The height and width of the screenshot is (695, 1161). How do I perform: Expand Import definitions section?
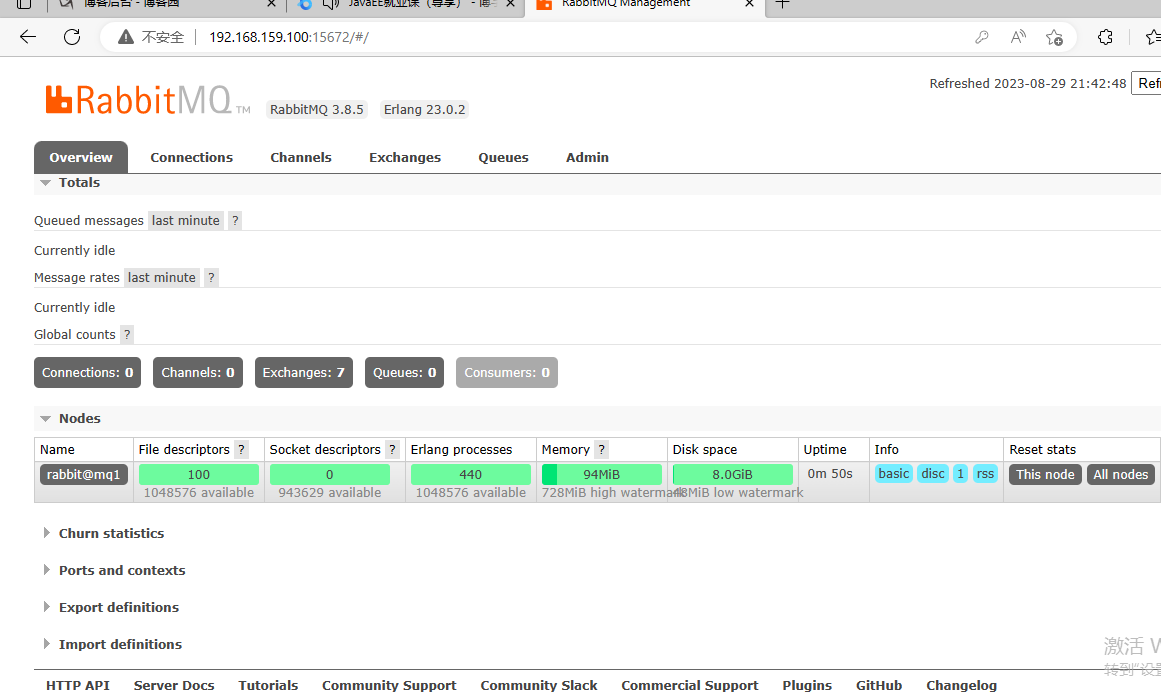coord(121,645)
